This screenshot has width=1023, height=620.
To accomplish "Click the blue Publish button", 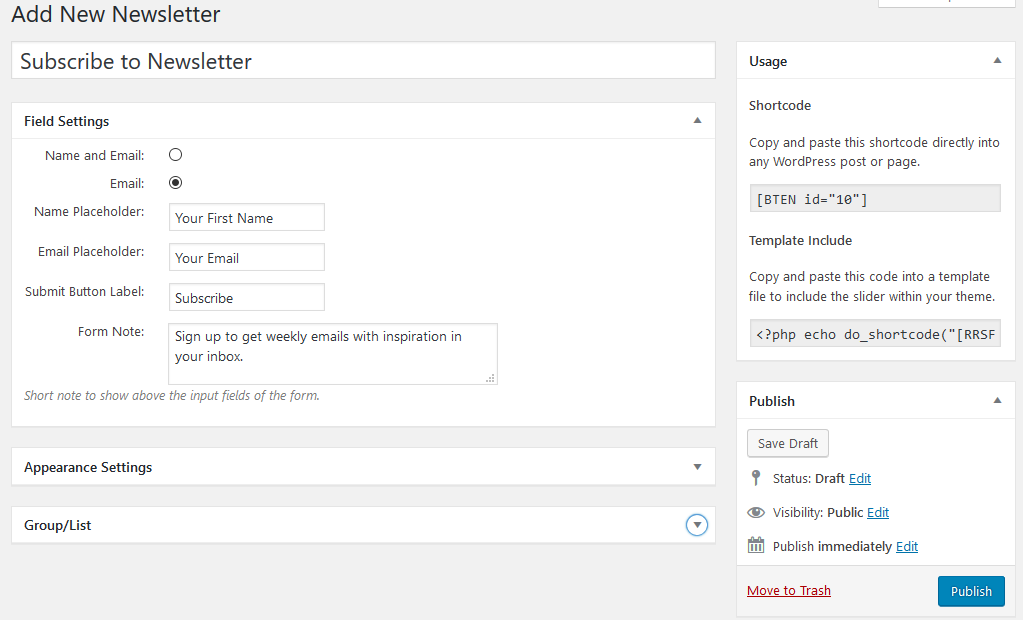I will [x=971, y=591].
